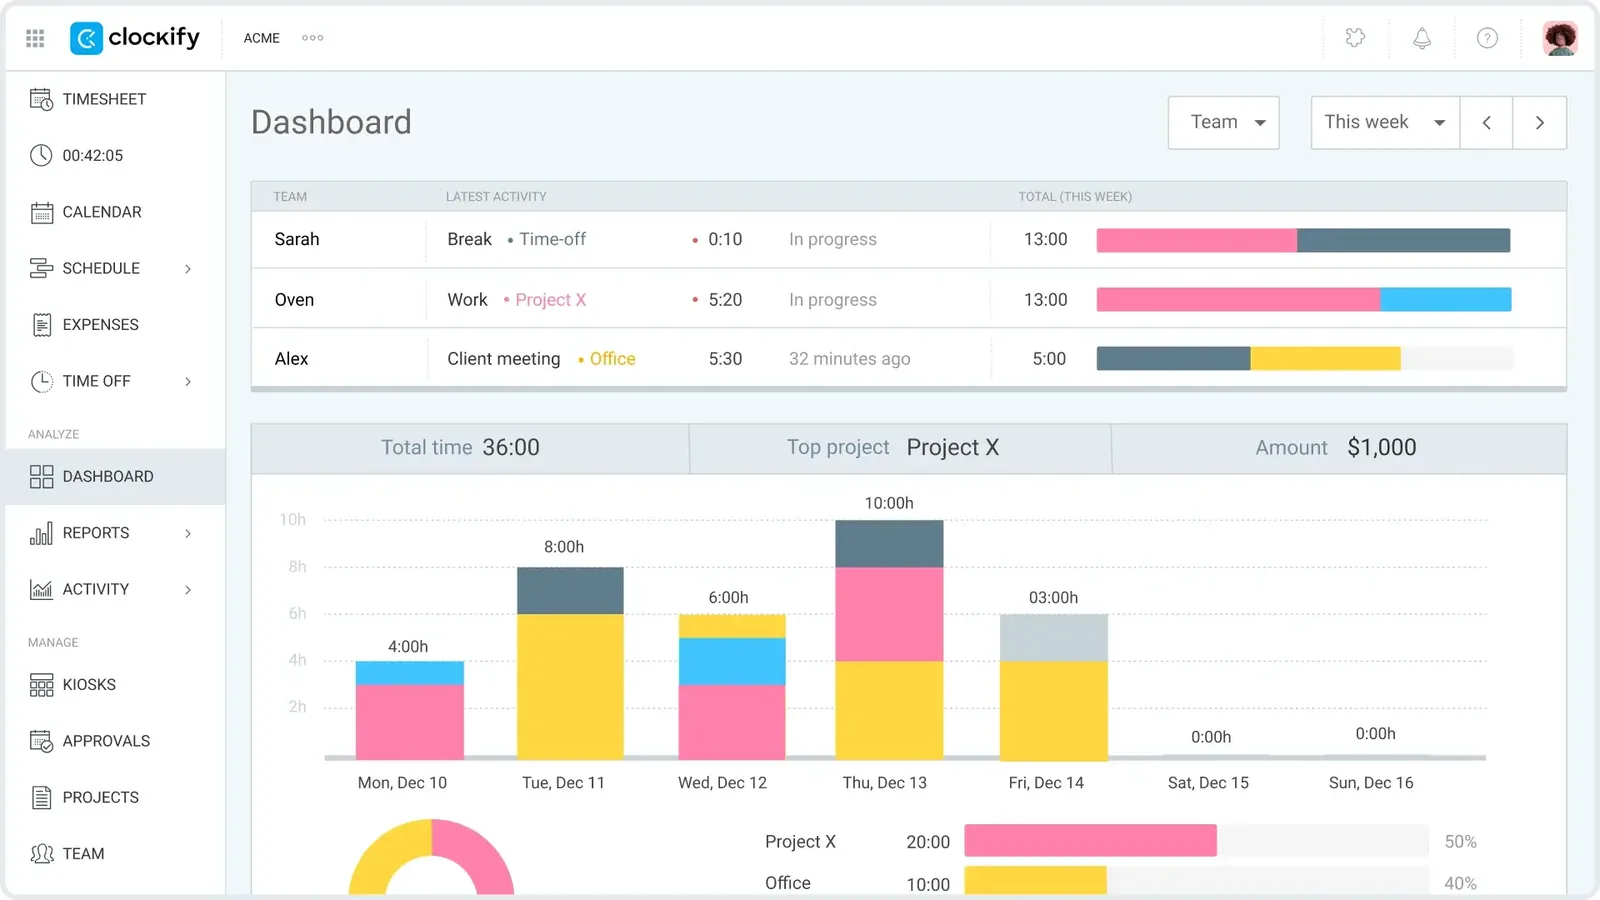Click Sarah's weekly total progress bar
The height and width of the screenshot is (900, 1600).
pyautogui.click(x=1303, y=240)
